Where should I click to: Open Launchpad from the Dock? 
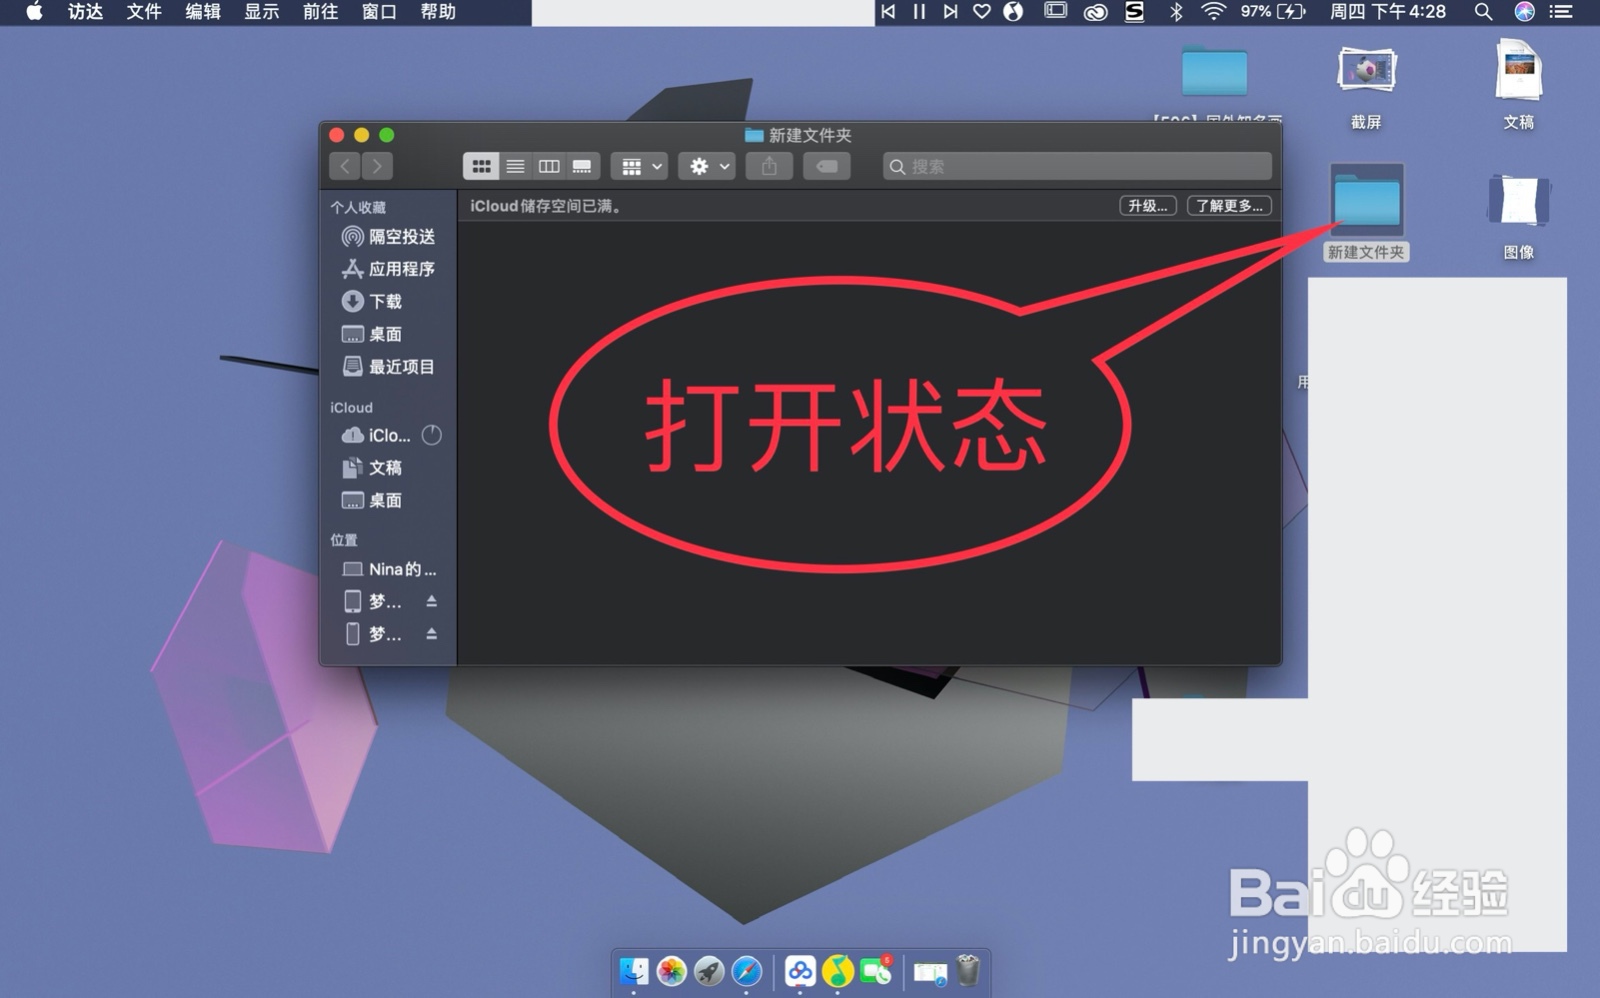coord(709,970)
